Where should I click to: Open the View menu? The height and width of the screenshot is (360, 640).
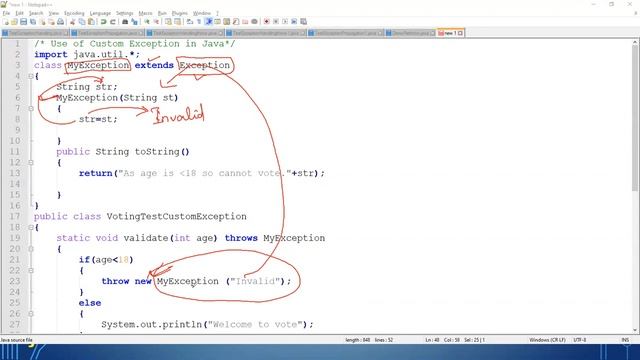coord(53,13)
